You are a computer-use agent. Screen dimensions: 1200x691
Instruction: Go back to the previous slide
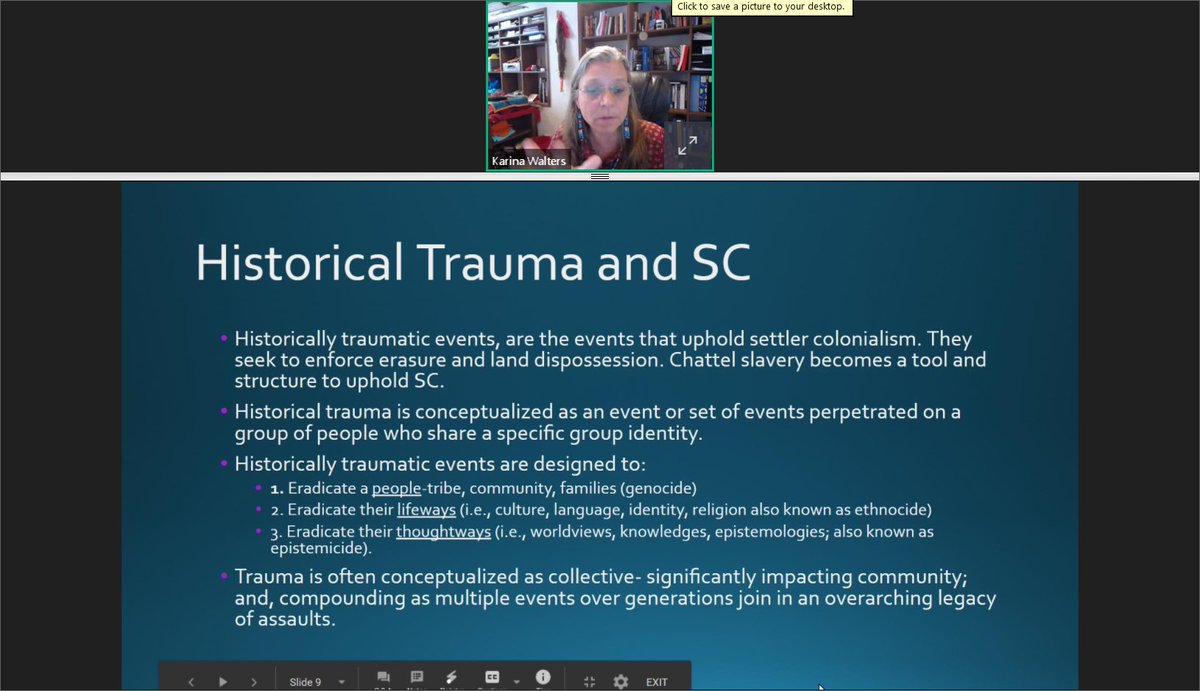coord(190,680)
